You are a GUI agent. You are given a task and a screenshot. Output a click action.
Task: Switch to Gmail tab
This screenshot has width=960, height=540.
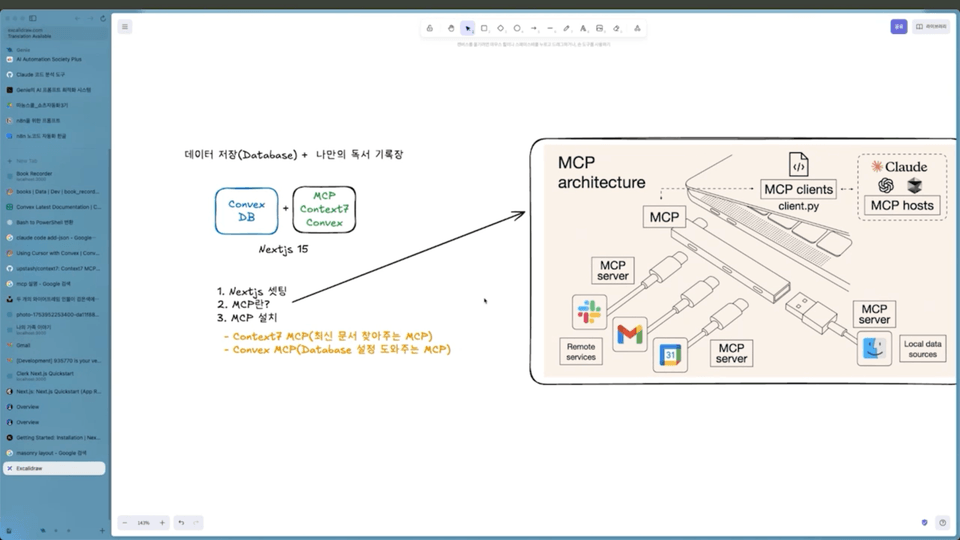pos(54,345)
